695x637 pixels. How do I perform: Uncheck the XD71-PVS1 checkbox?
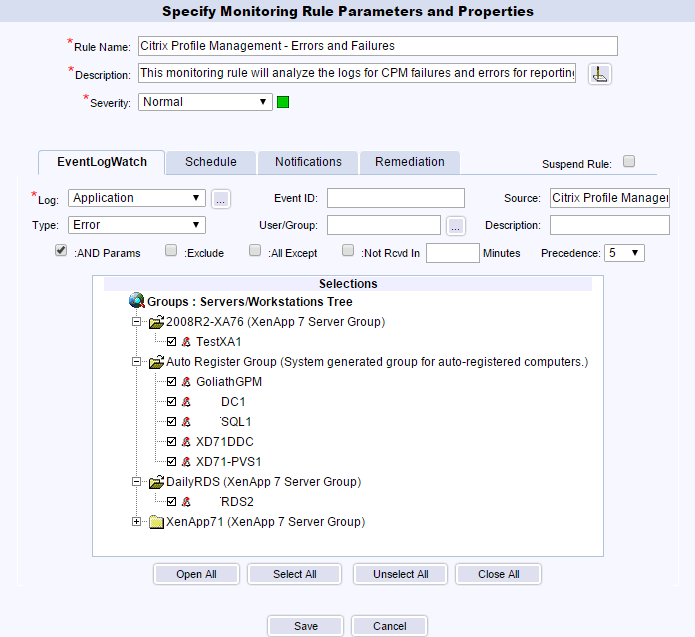point(172,461)
